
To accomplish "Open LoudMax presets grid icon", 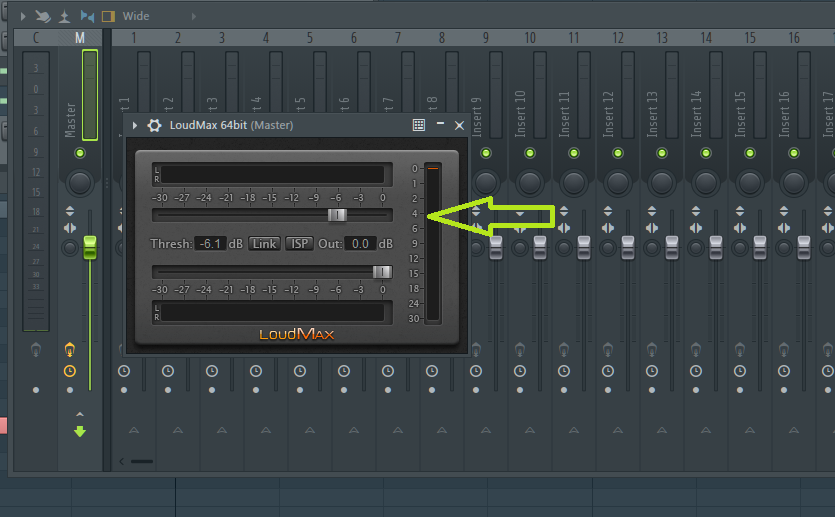I will [x=419, y=125].
